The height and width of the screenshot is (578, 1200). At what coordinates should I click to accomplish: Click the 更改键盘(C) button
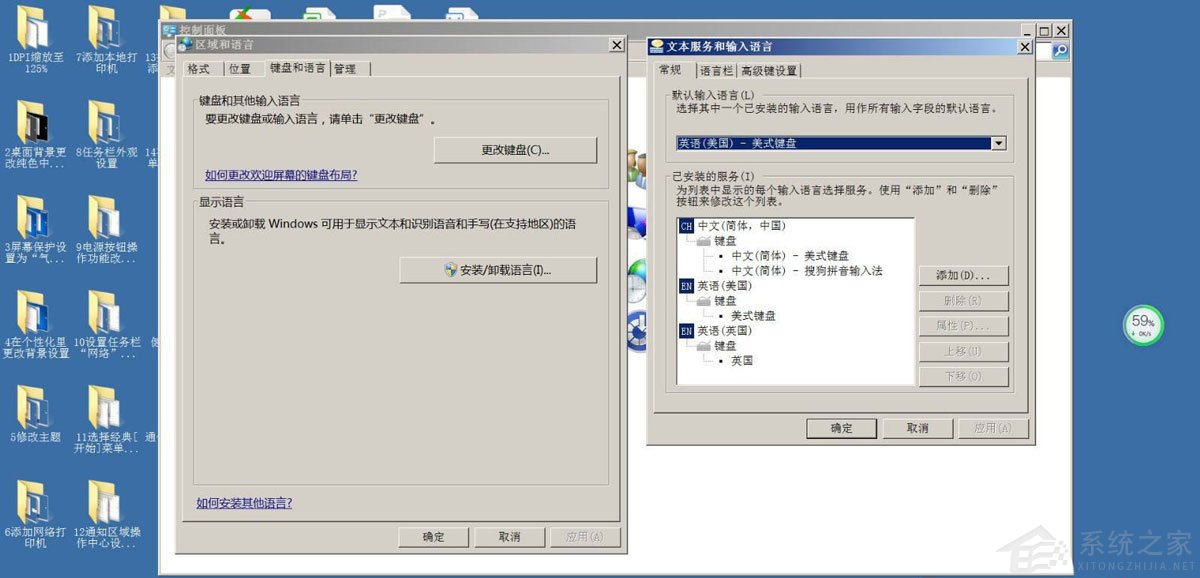click(516, 149)
